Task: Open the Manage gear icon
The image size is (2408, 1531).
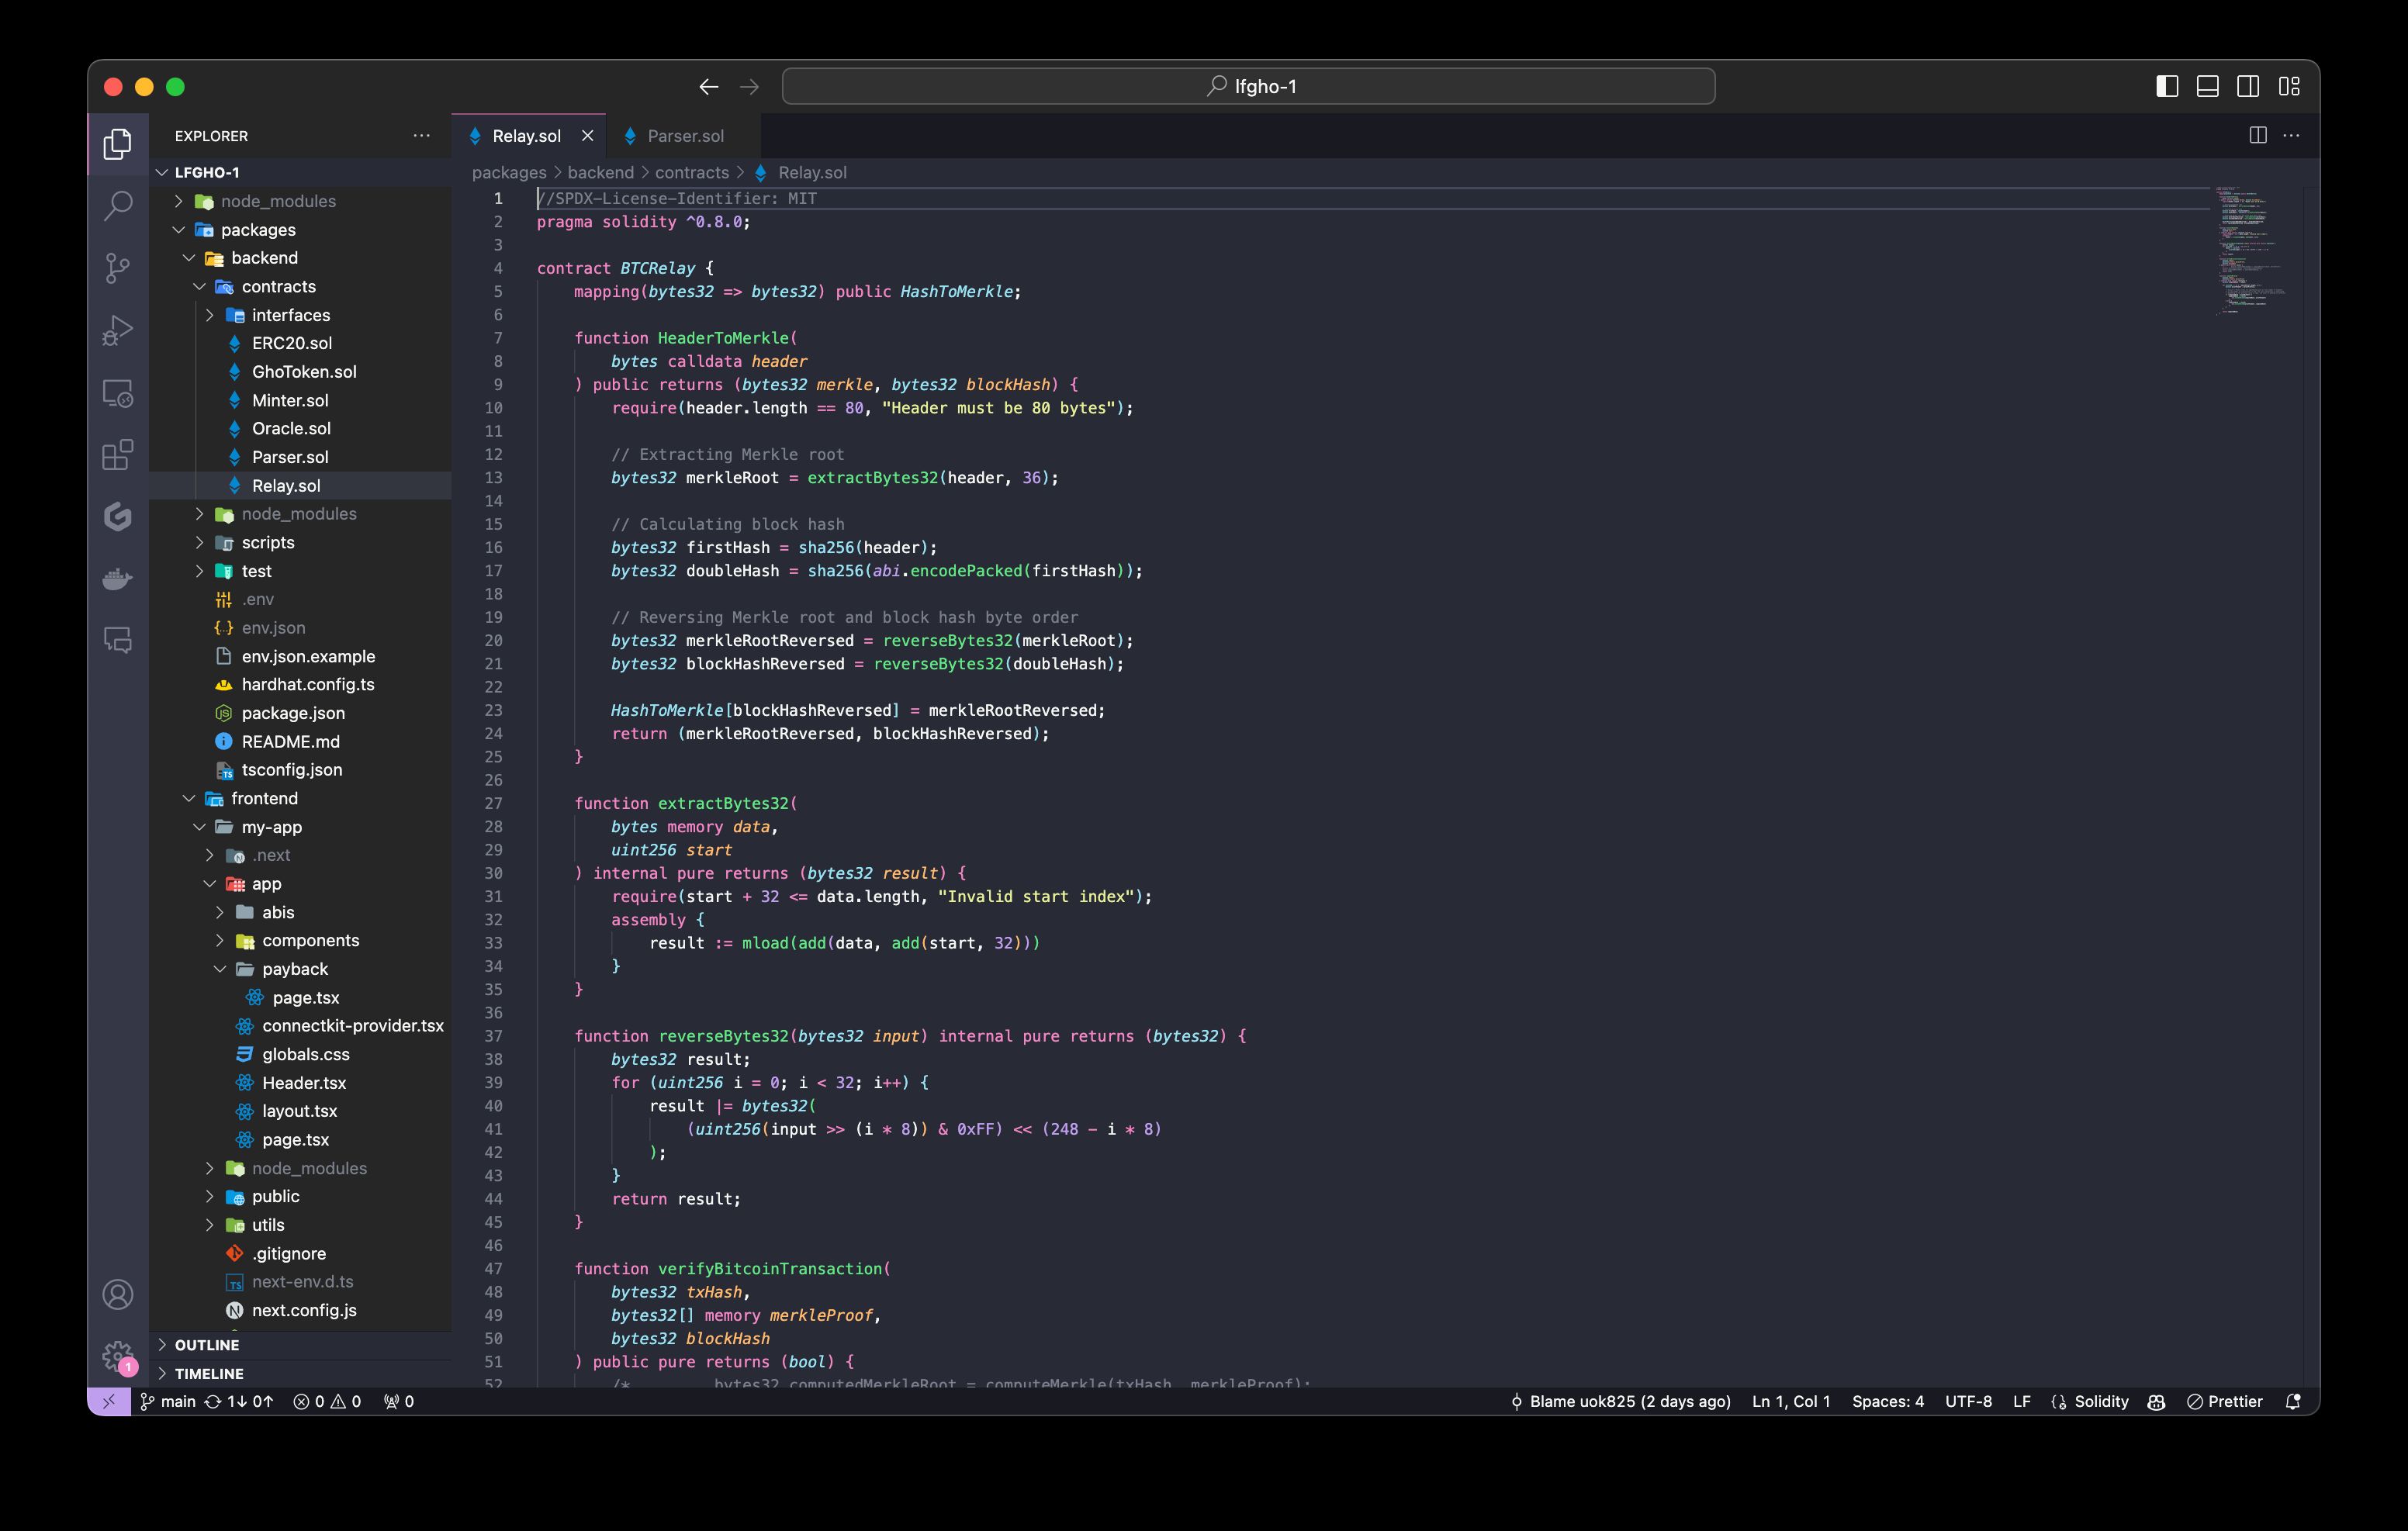Action: [118, 1357]
